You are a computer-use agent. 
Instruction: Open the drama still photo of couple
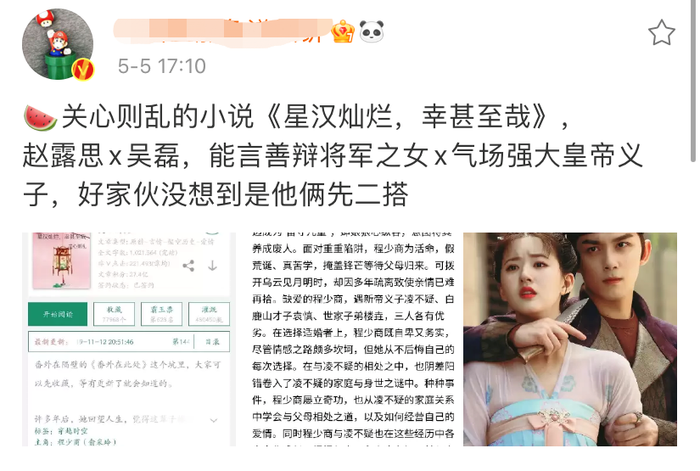click(x=570, y=339)
